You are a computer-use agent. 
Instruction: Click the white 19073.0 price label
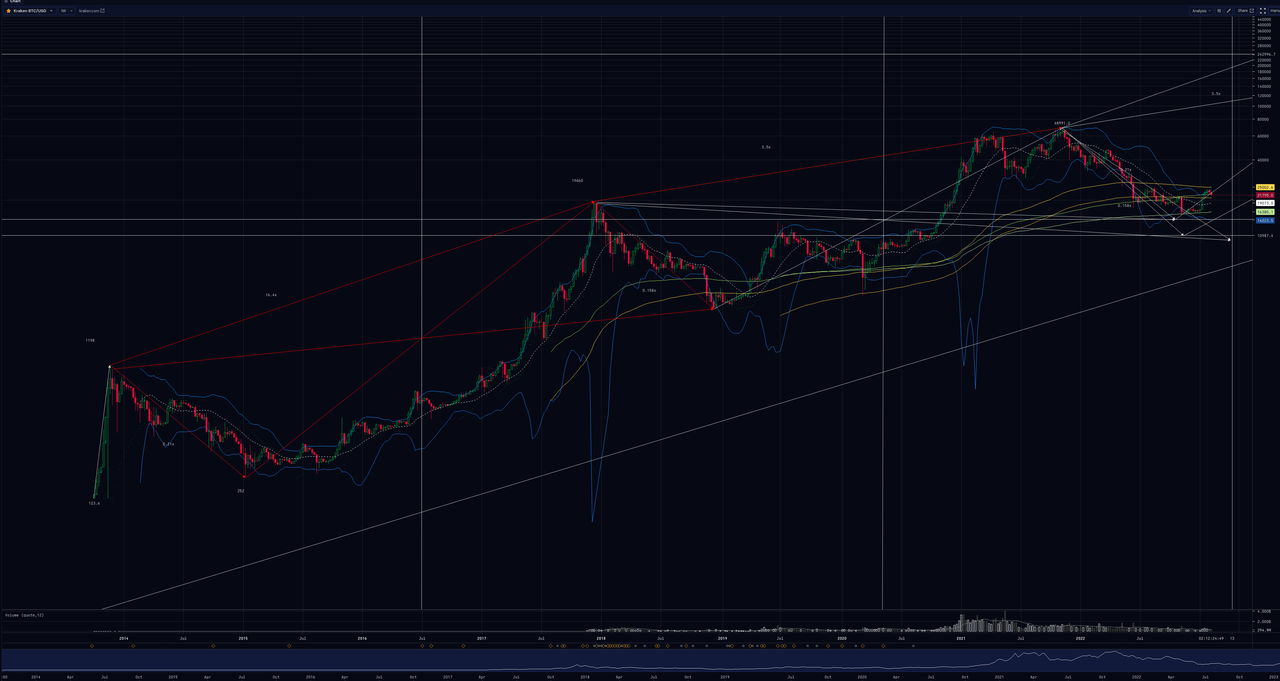pos(1265,203)
